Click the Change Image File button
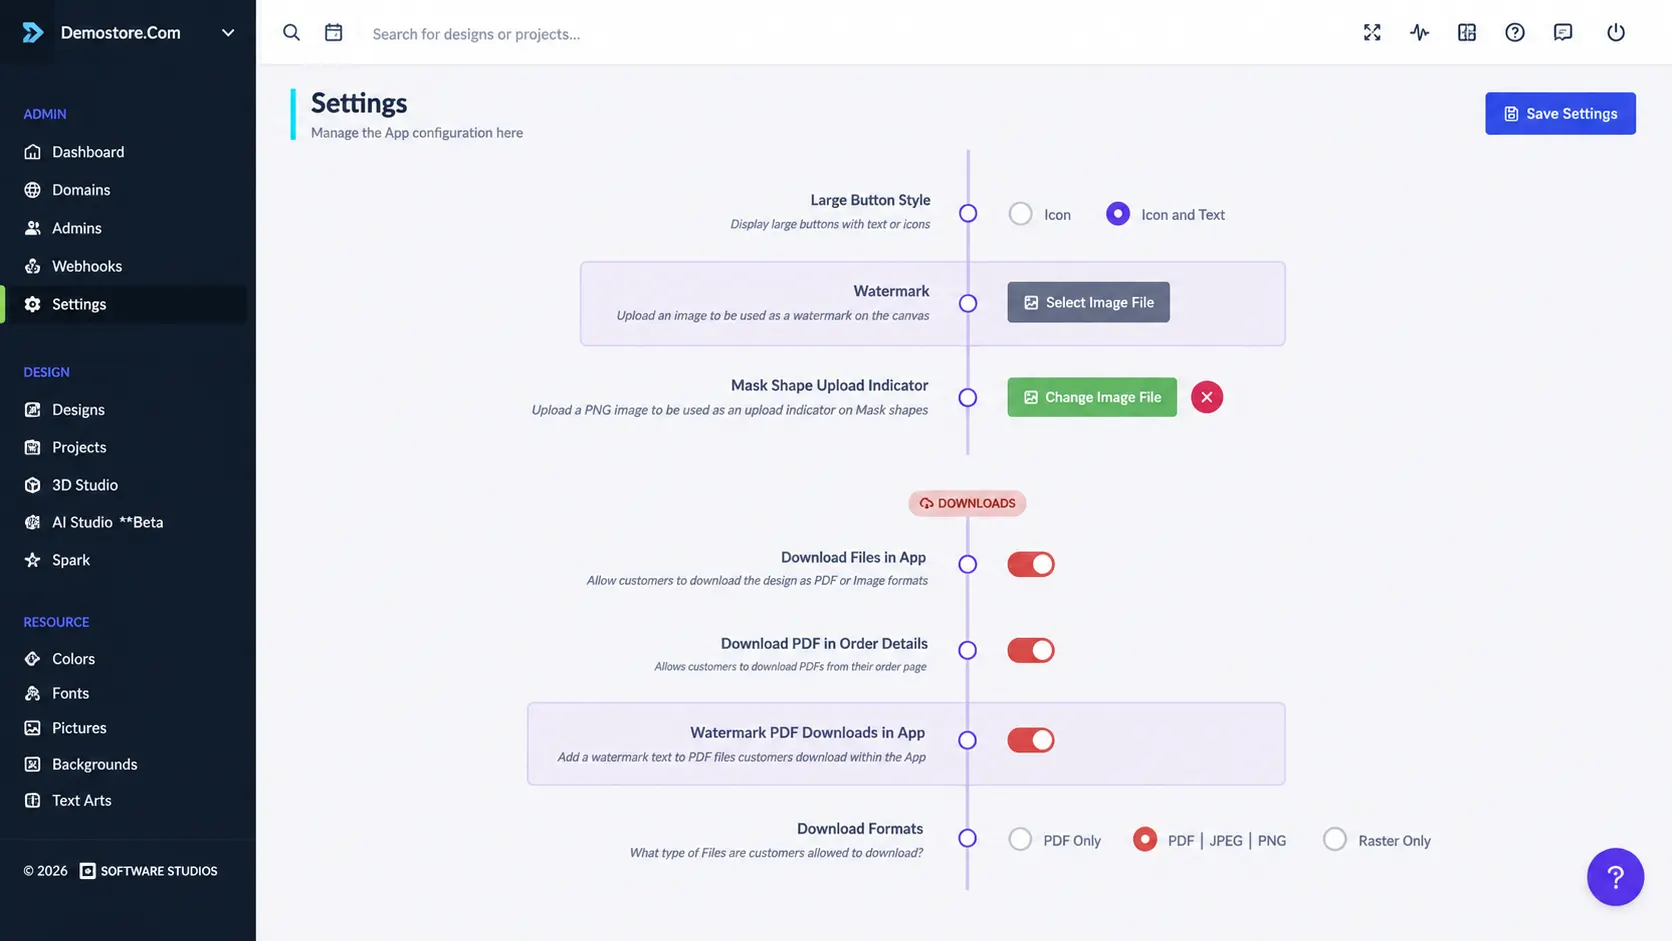The width and height of the screenshot is (1672, 941). coord(1092,397)
